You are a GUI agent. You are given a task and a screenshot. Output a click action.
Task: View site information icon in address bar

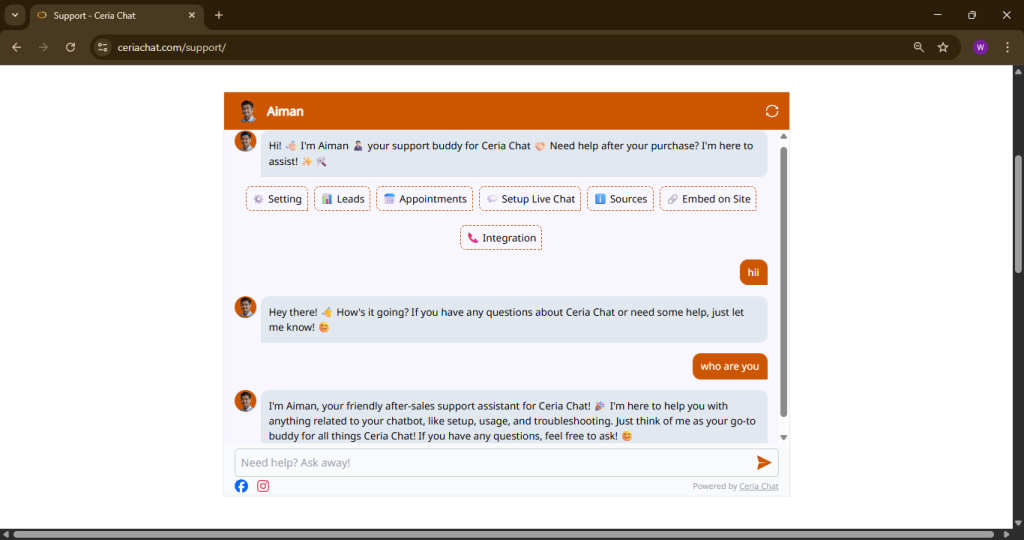pyautogui.click(x=101, y=47)
